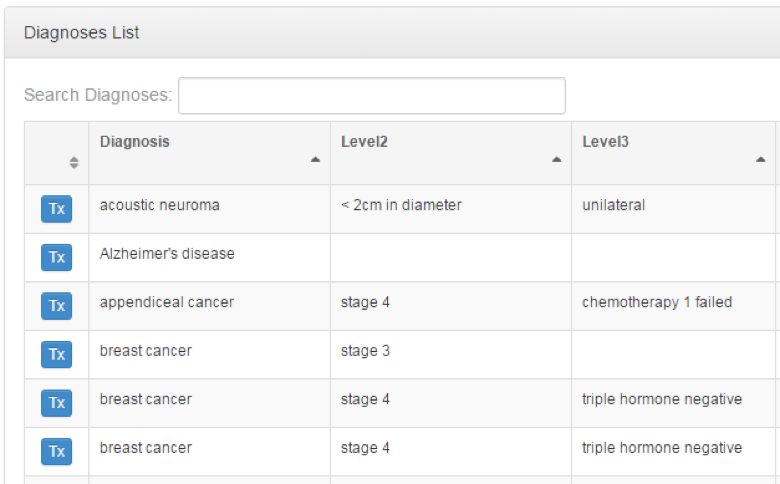
Task: Click sort arrow in Level2 column header
Action: 557,159
